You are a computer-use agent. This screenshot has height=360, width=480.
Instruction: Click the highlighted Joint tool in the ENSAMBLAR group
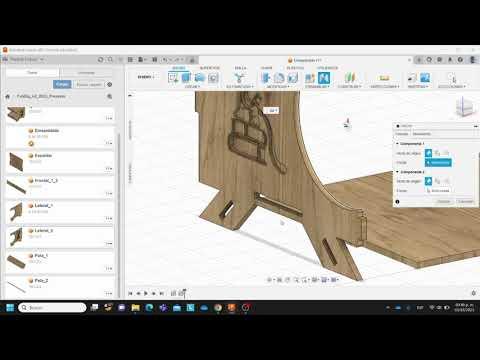(x=324, y=78)
